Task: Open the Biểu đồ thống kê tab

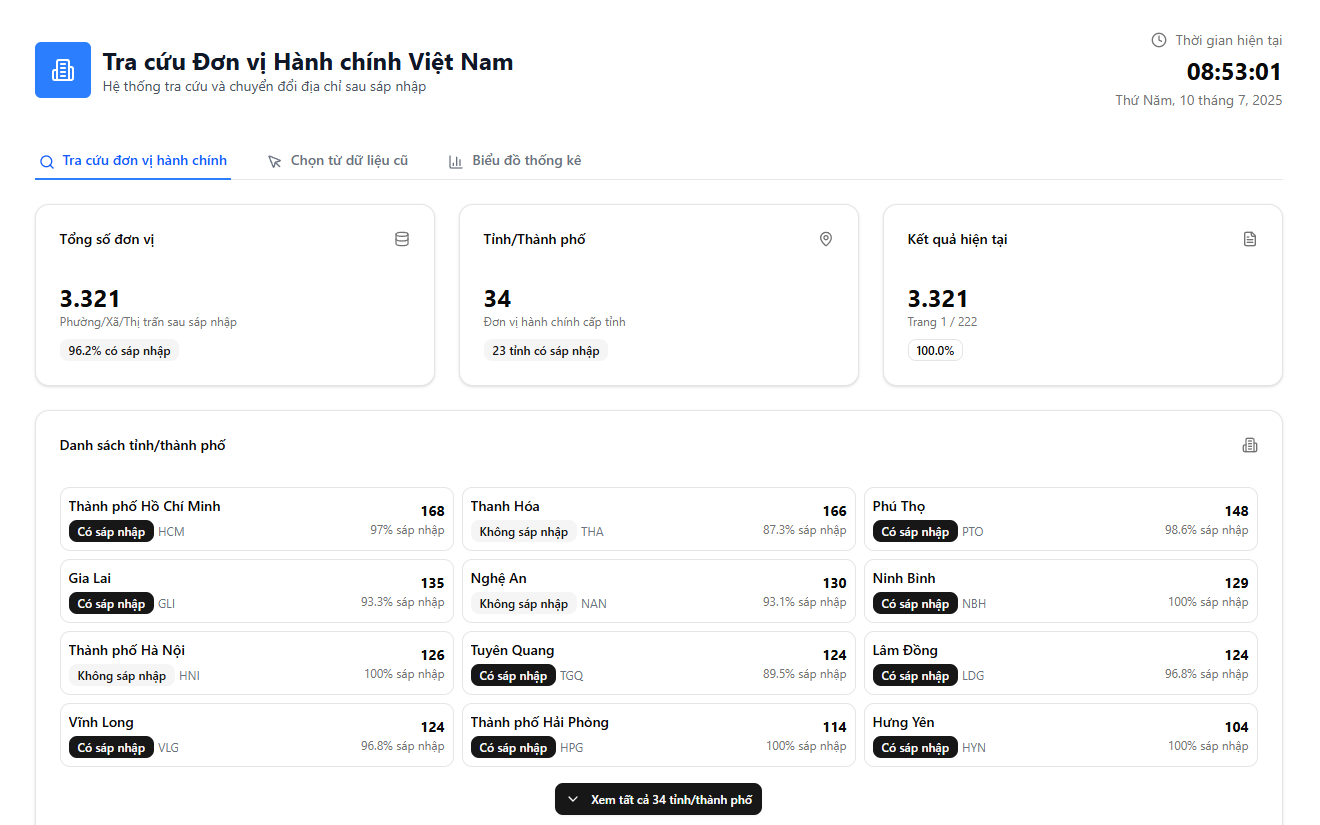Action: (x=526, y=161)
